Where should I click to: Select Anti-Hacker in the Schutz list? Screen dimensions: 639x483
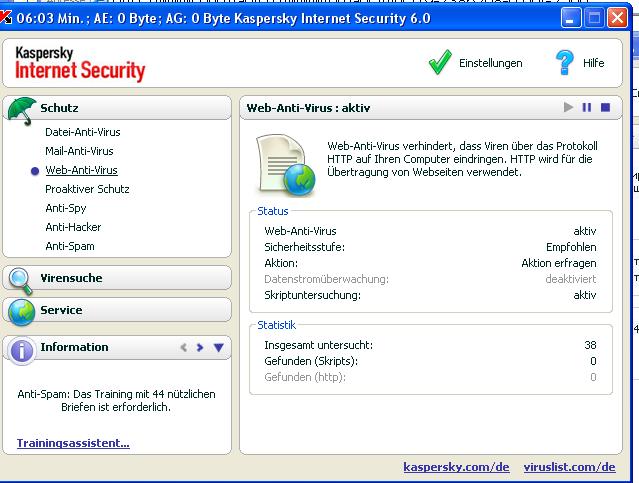(73, 227)
